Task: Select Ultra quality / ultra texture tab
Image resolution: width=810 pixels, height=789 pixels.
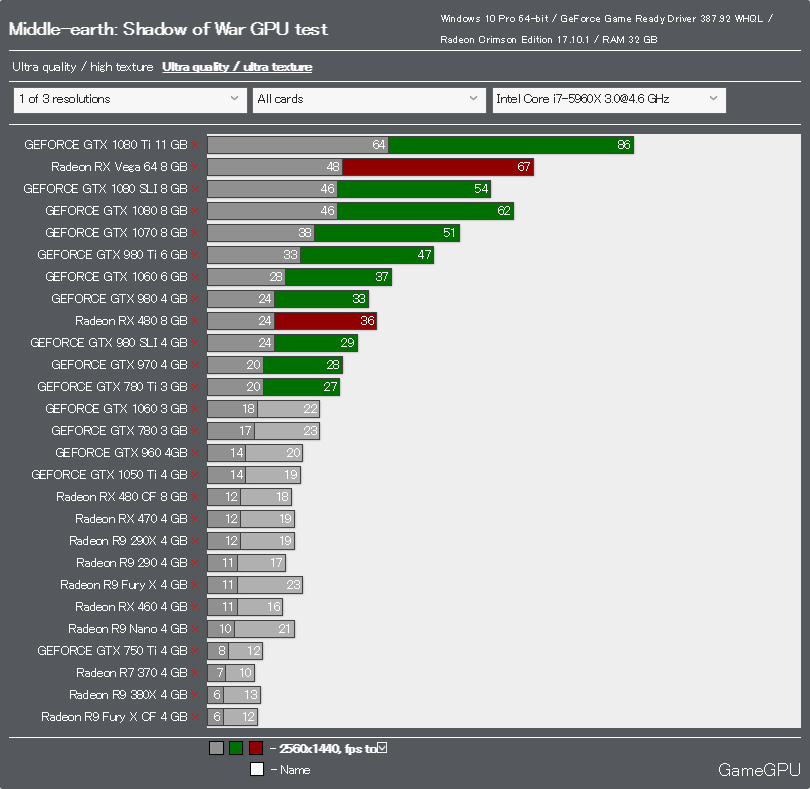Action: 237,67
